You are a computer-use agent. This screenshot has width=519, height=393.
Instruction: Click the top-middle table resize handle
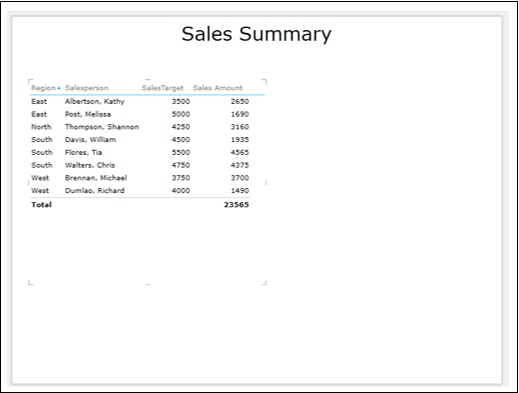click(148, 80)
